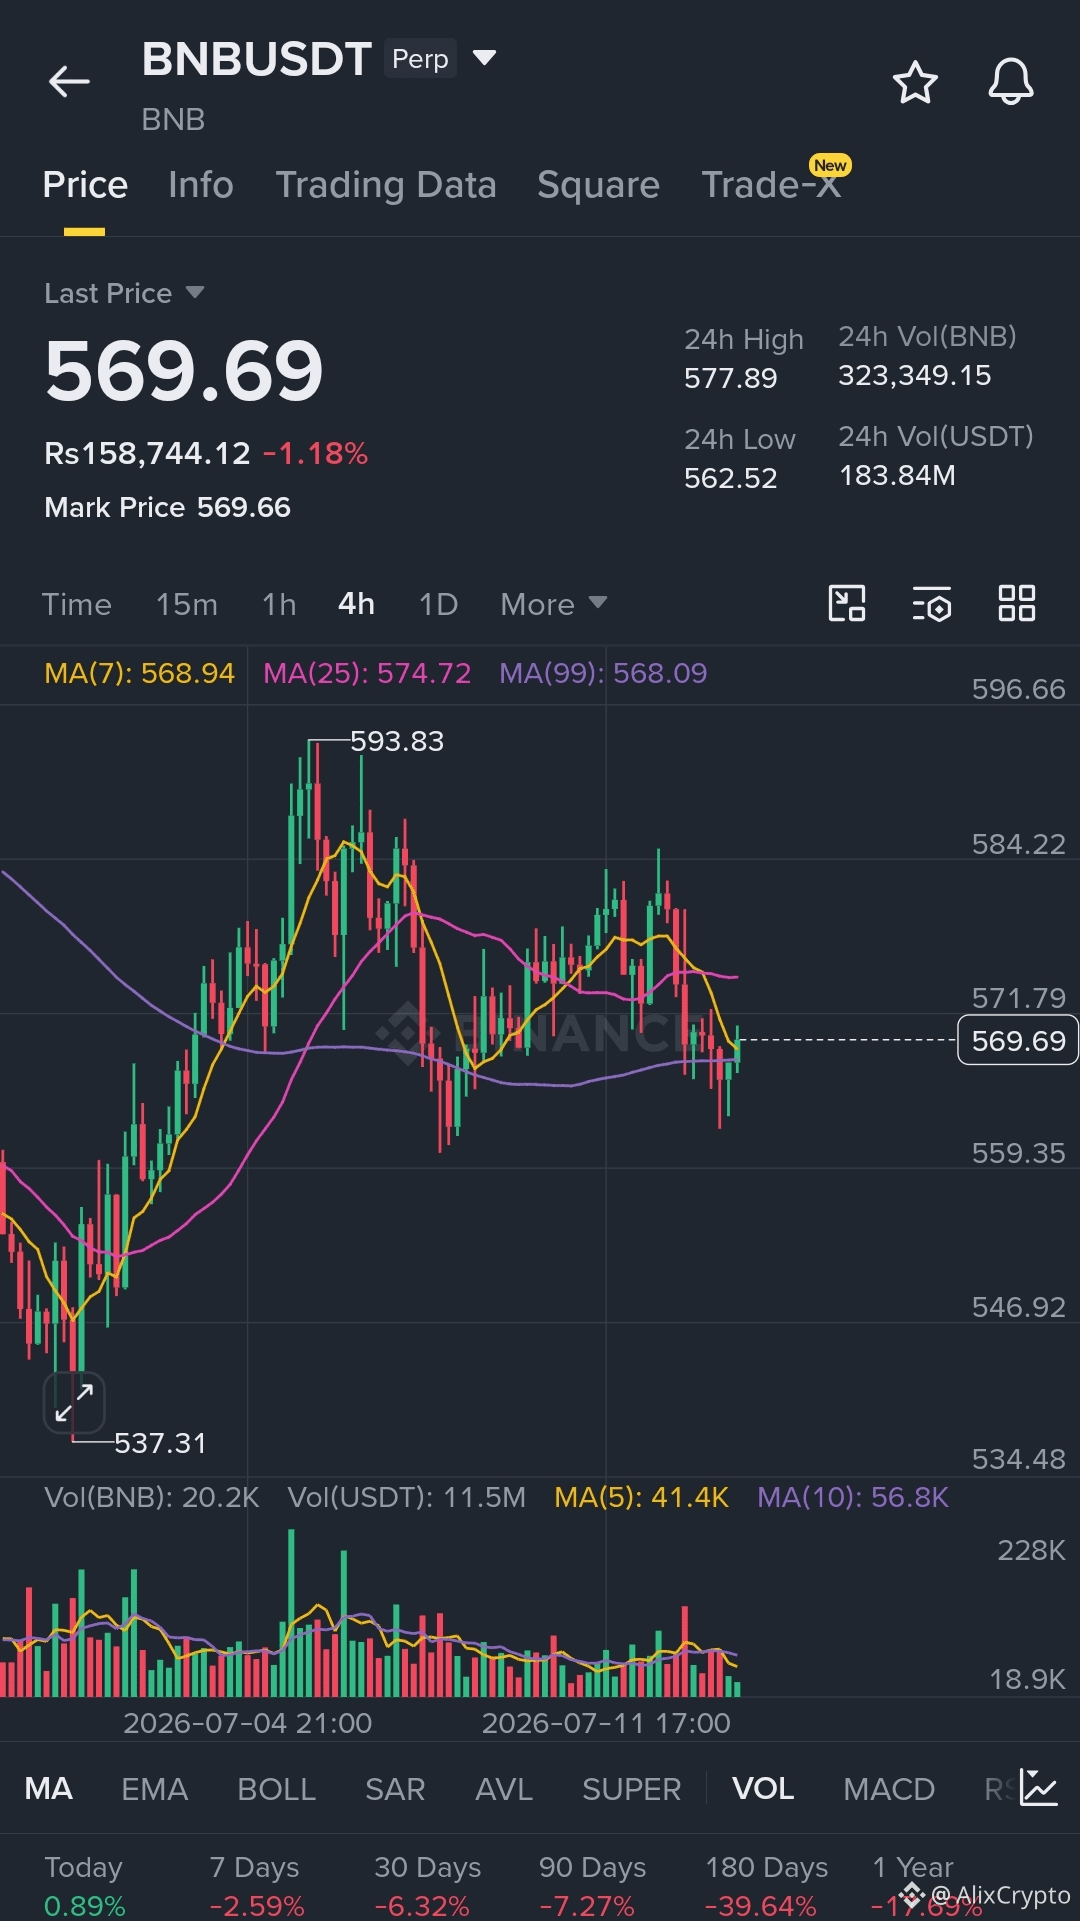
Task: Toggle the VOL sub-indicator
Action: coord(763,1788)
